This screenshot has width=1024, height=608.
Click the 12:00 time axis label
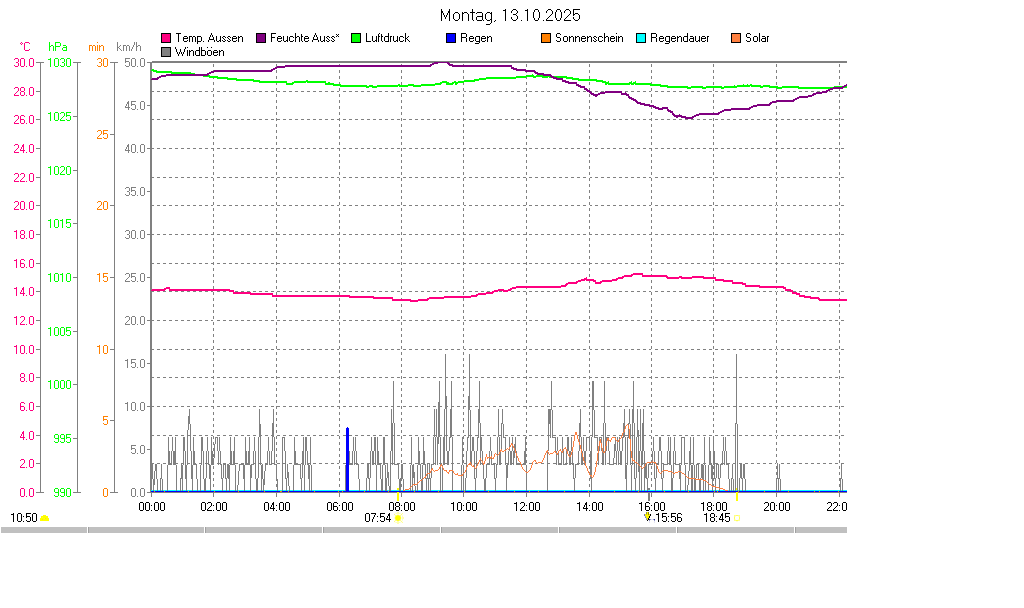[x=526, y=506]
